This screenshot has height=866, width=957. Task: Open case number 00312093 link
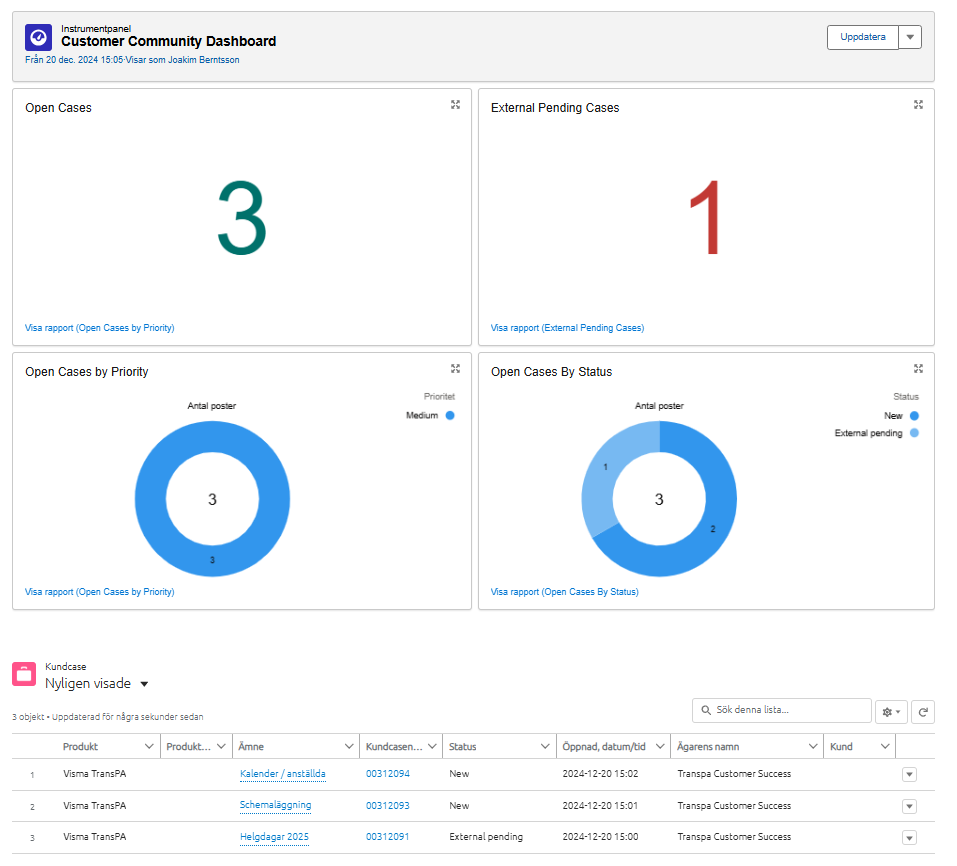point(387,806)
